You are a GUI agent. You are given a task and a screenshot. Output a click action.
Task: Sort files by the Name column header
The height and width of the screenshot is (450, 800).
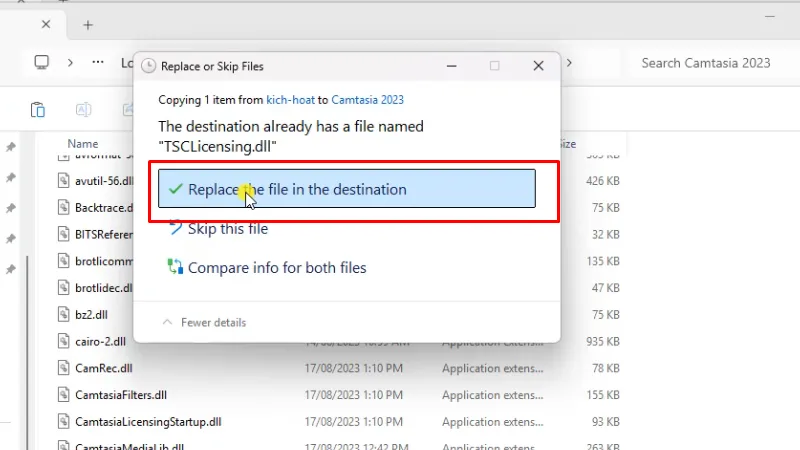pyautogui.click(x=83, y=144)
